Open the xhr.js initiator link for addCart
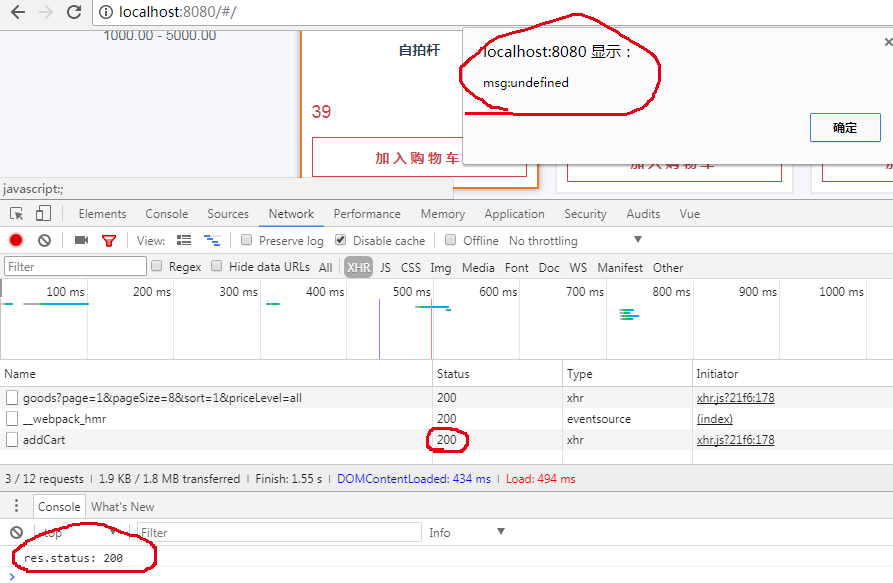 (735, 440)
